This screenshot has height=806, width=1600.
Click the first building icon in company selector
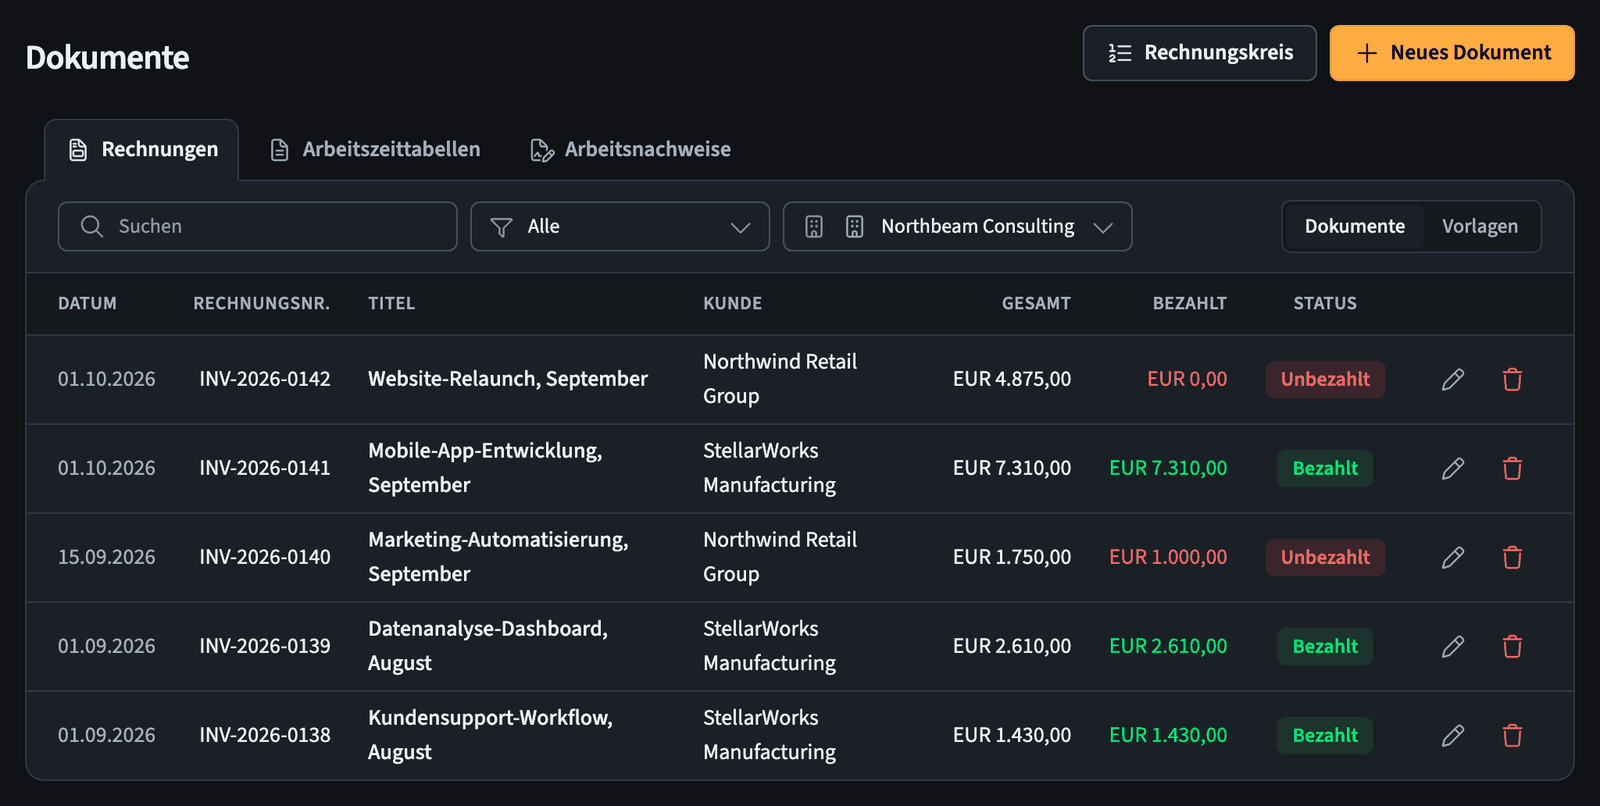(x=814, y=227)
